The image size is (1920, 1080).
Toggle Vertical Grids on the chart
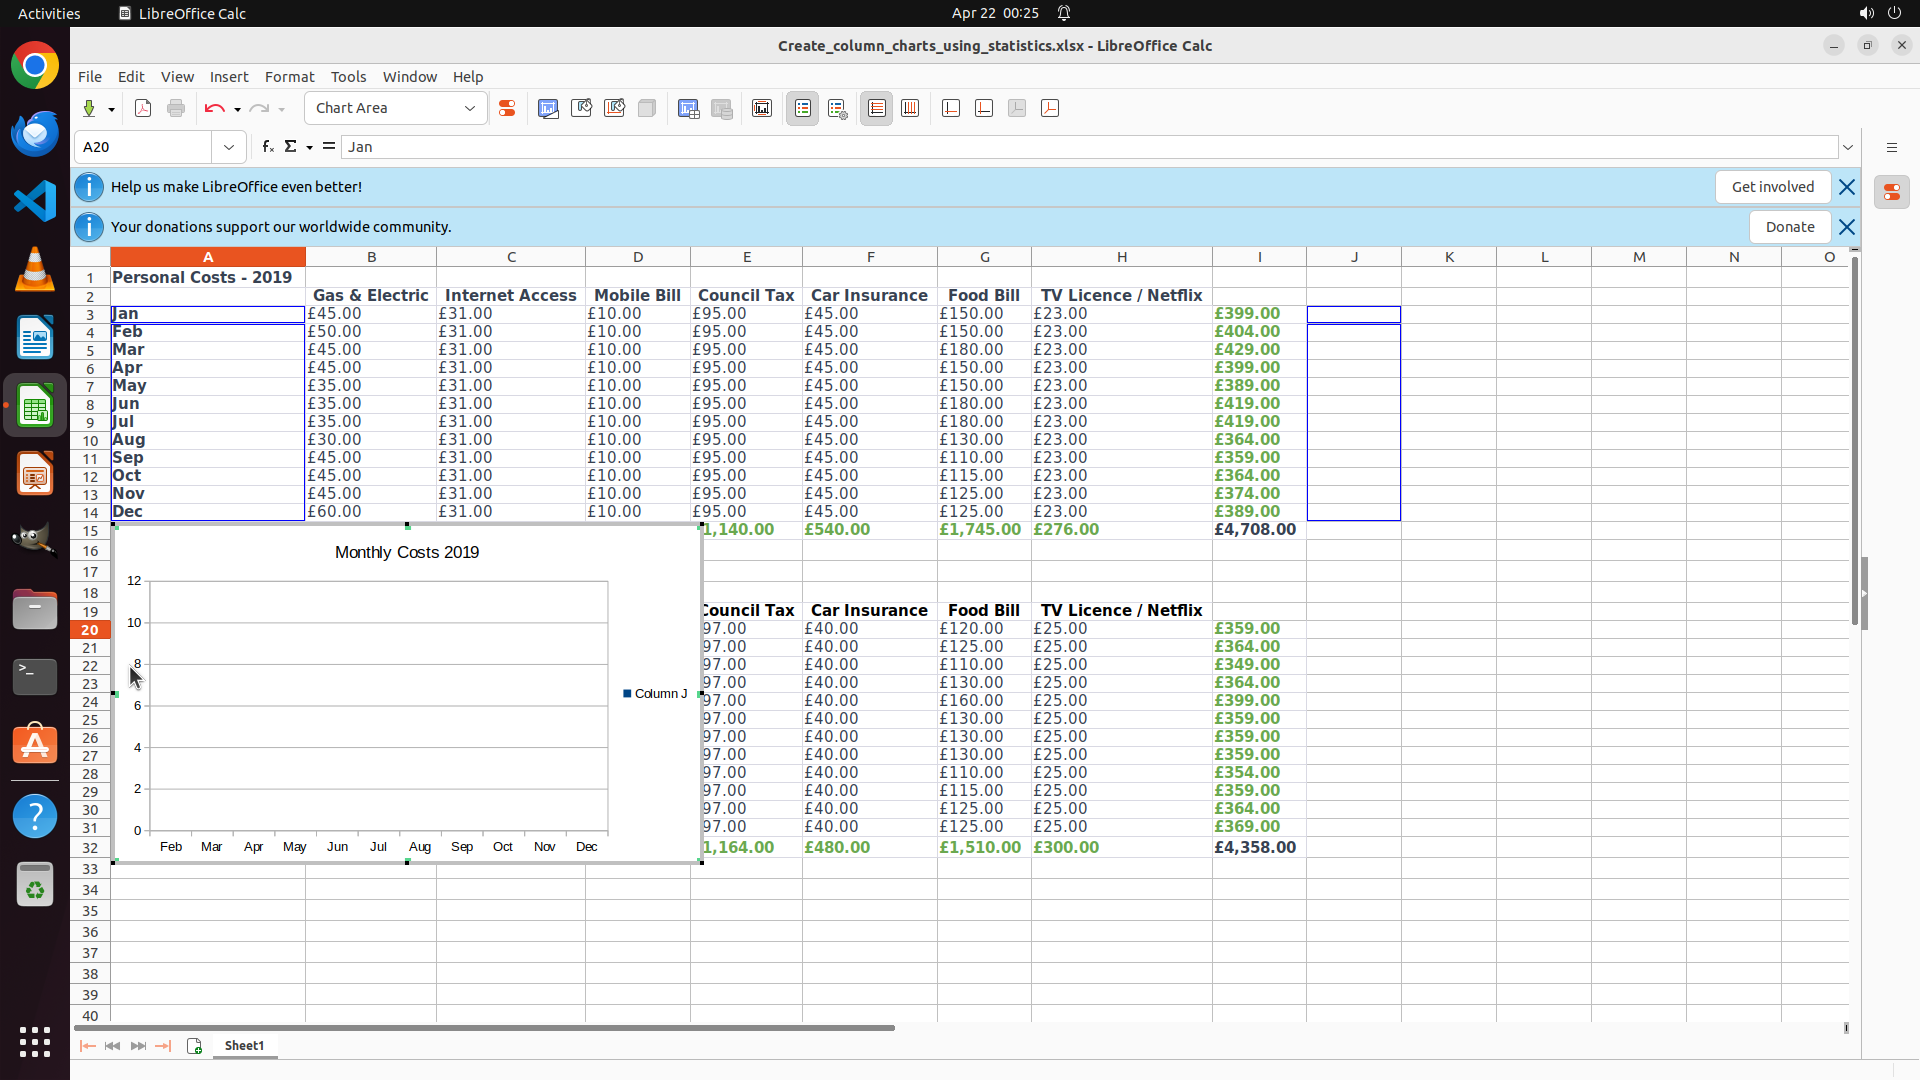(910, 108)
